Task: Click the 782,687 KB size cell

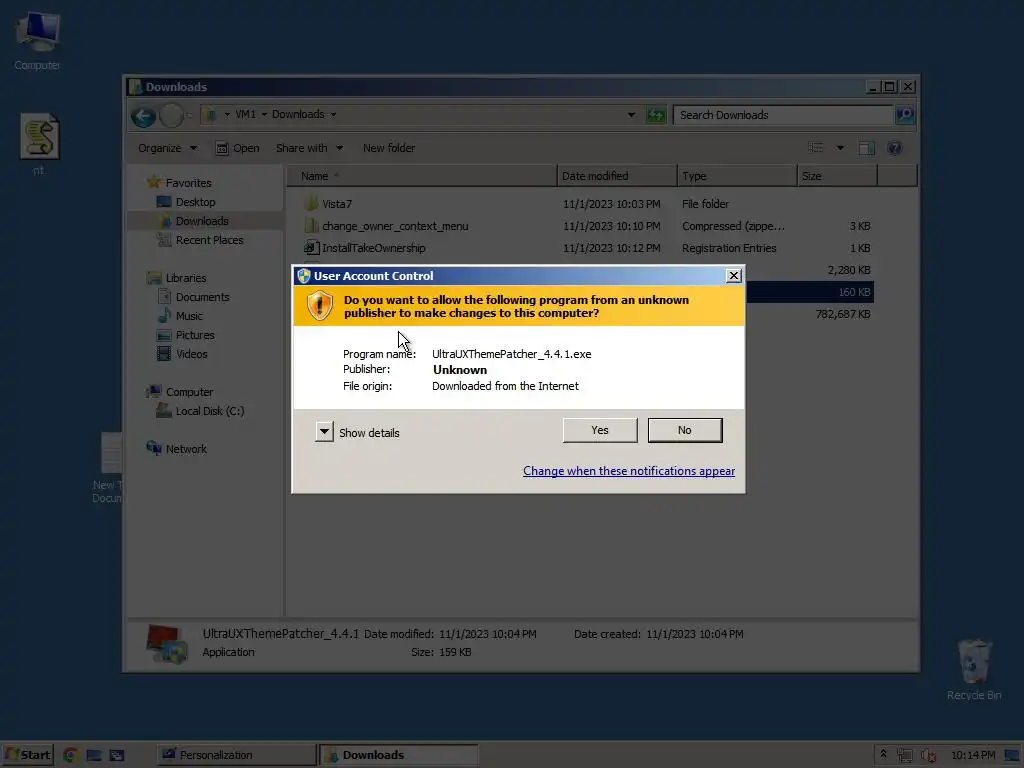Action: (x=842, y=314)
